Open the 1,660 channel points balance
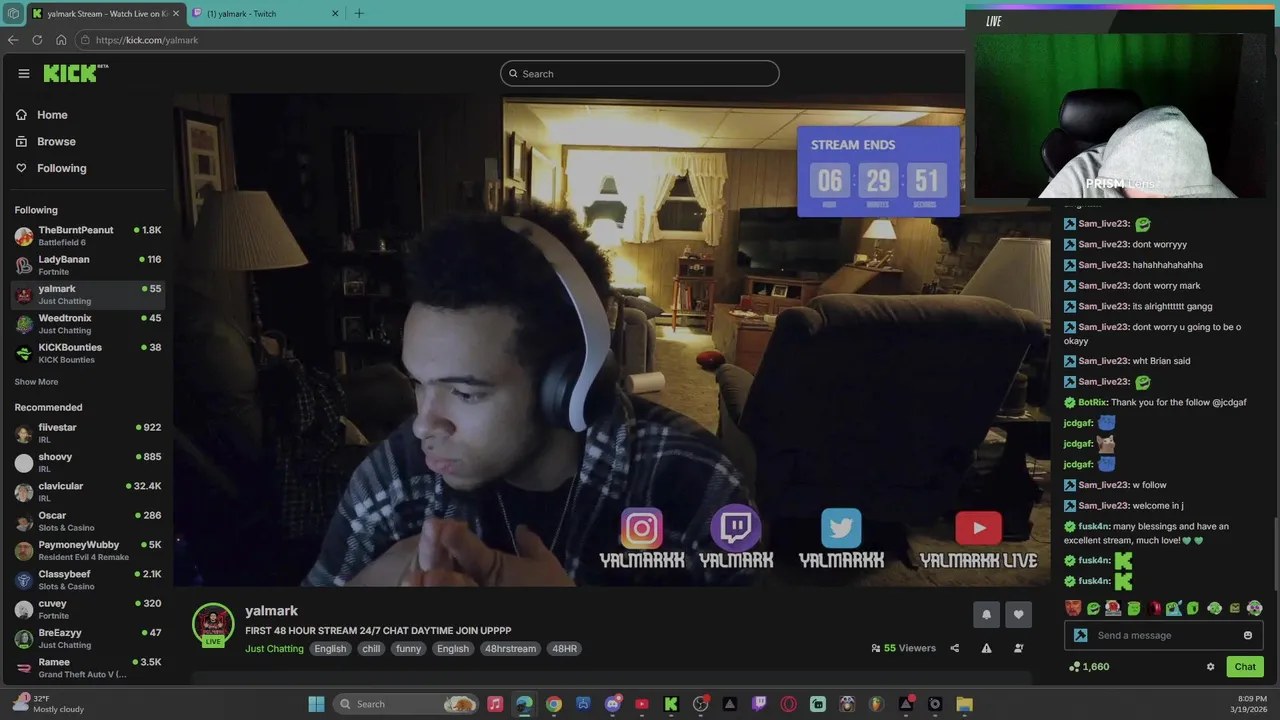1280x720 pixels. 1089,667
